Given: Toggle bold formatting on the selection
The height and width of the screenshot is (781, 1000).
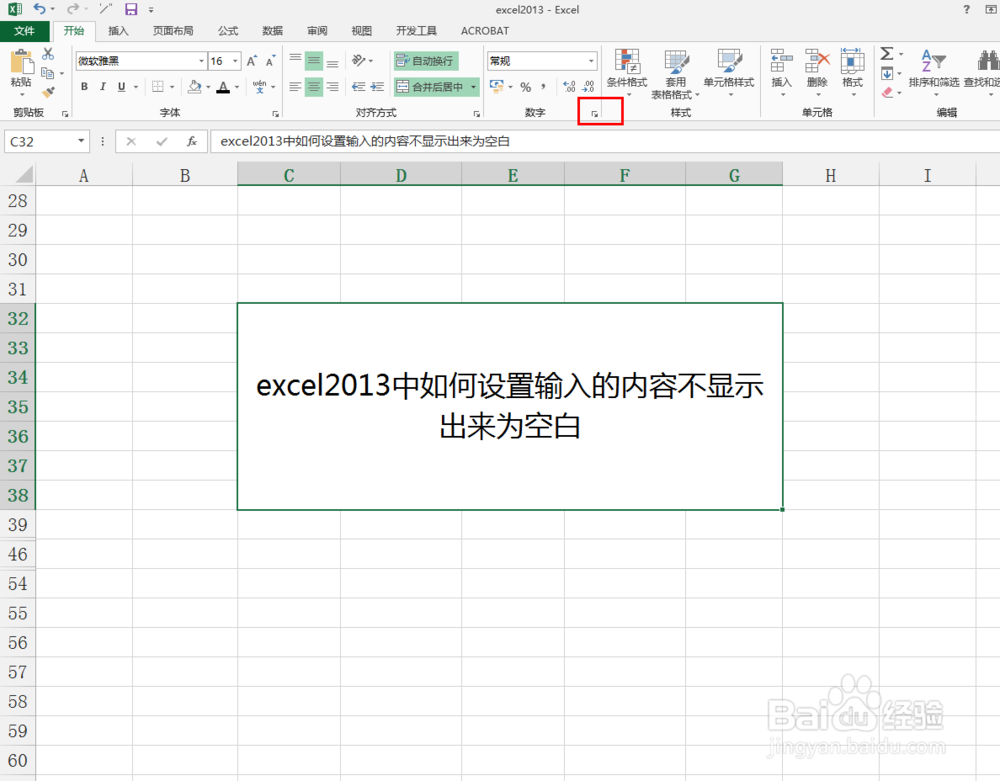Looking at the screenshot, I should [84, 87].
